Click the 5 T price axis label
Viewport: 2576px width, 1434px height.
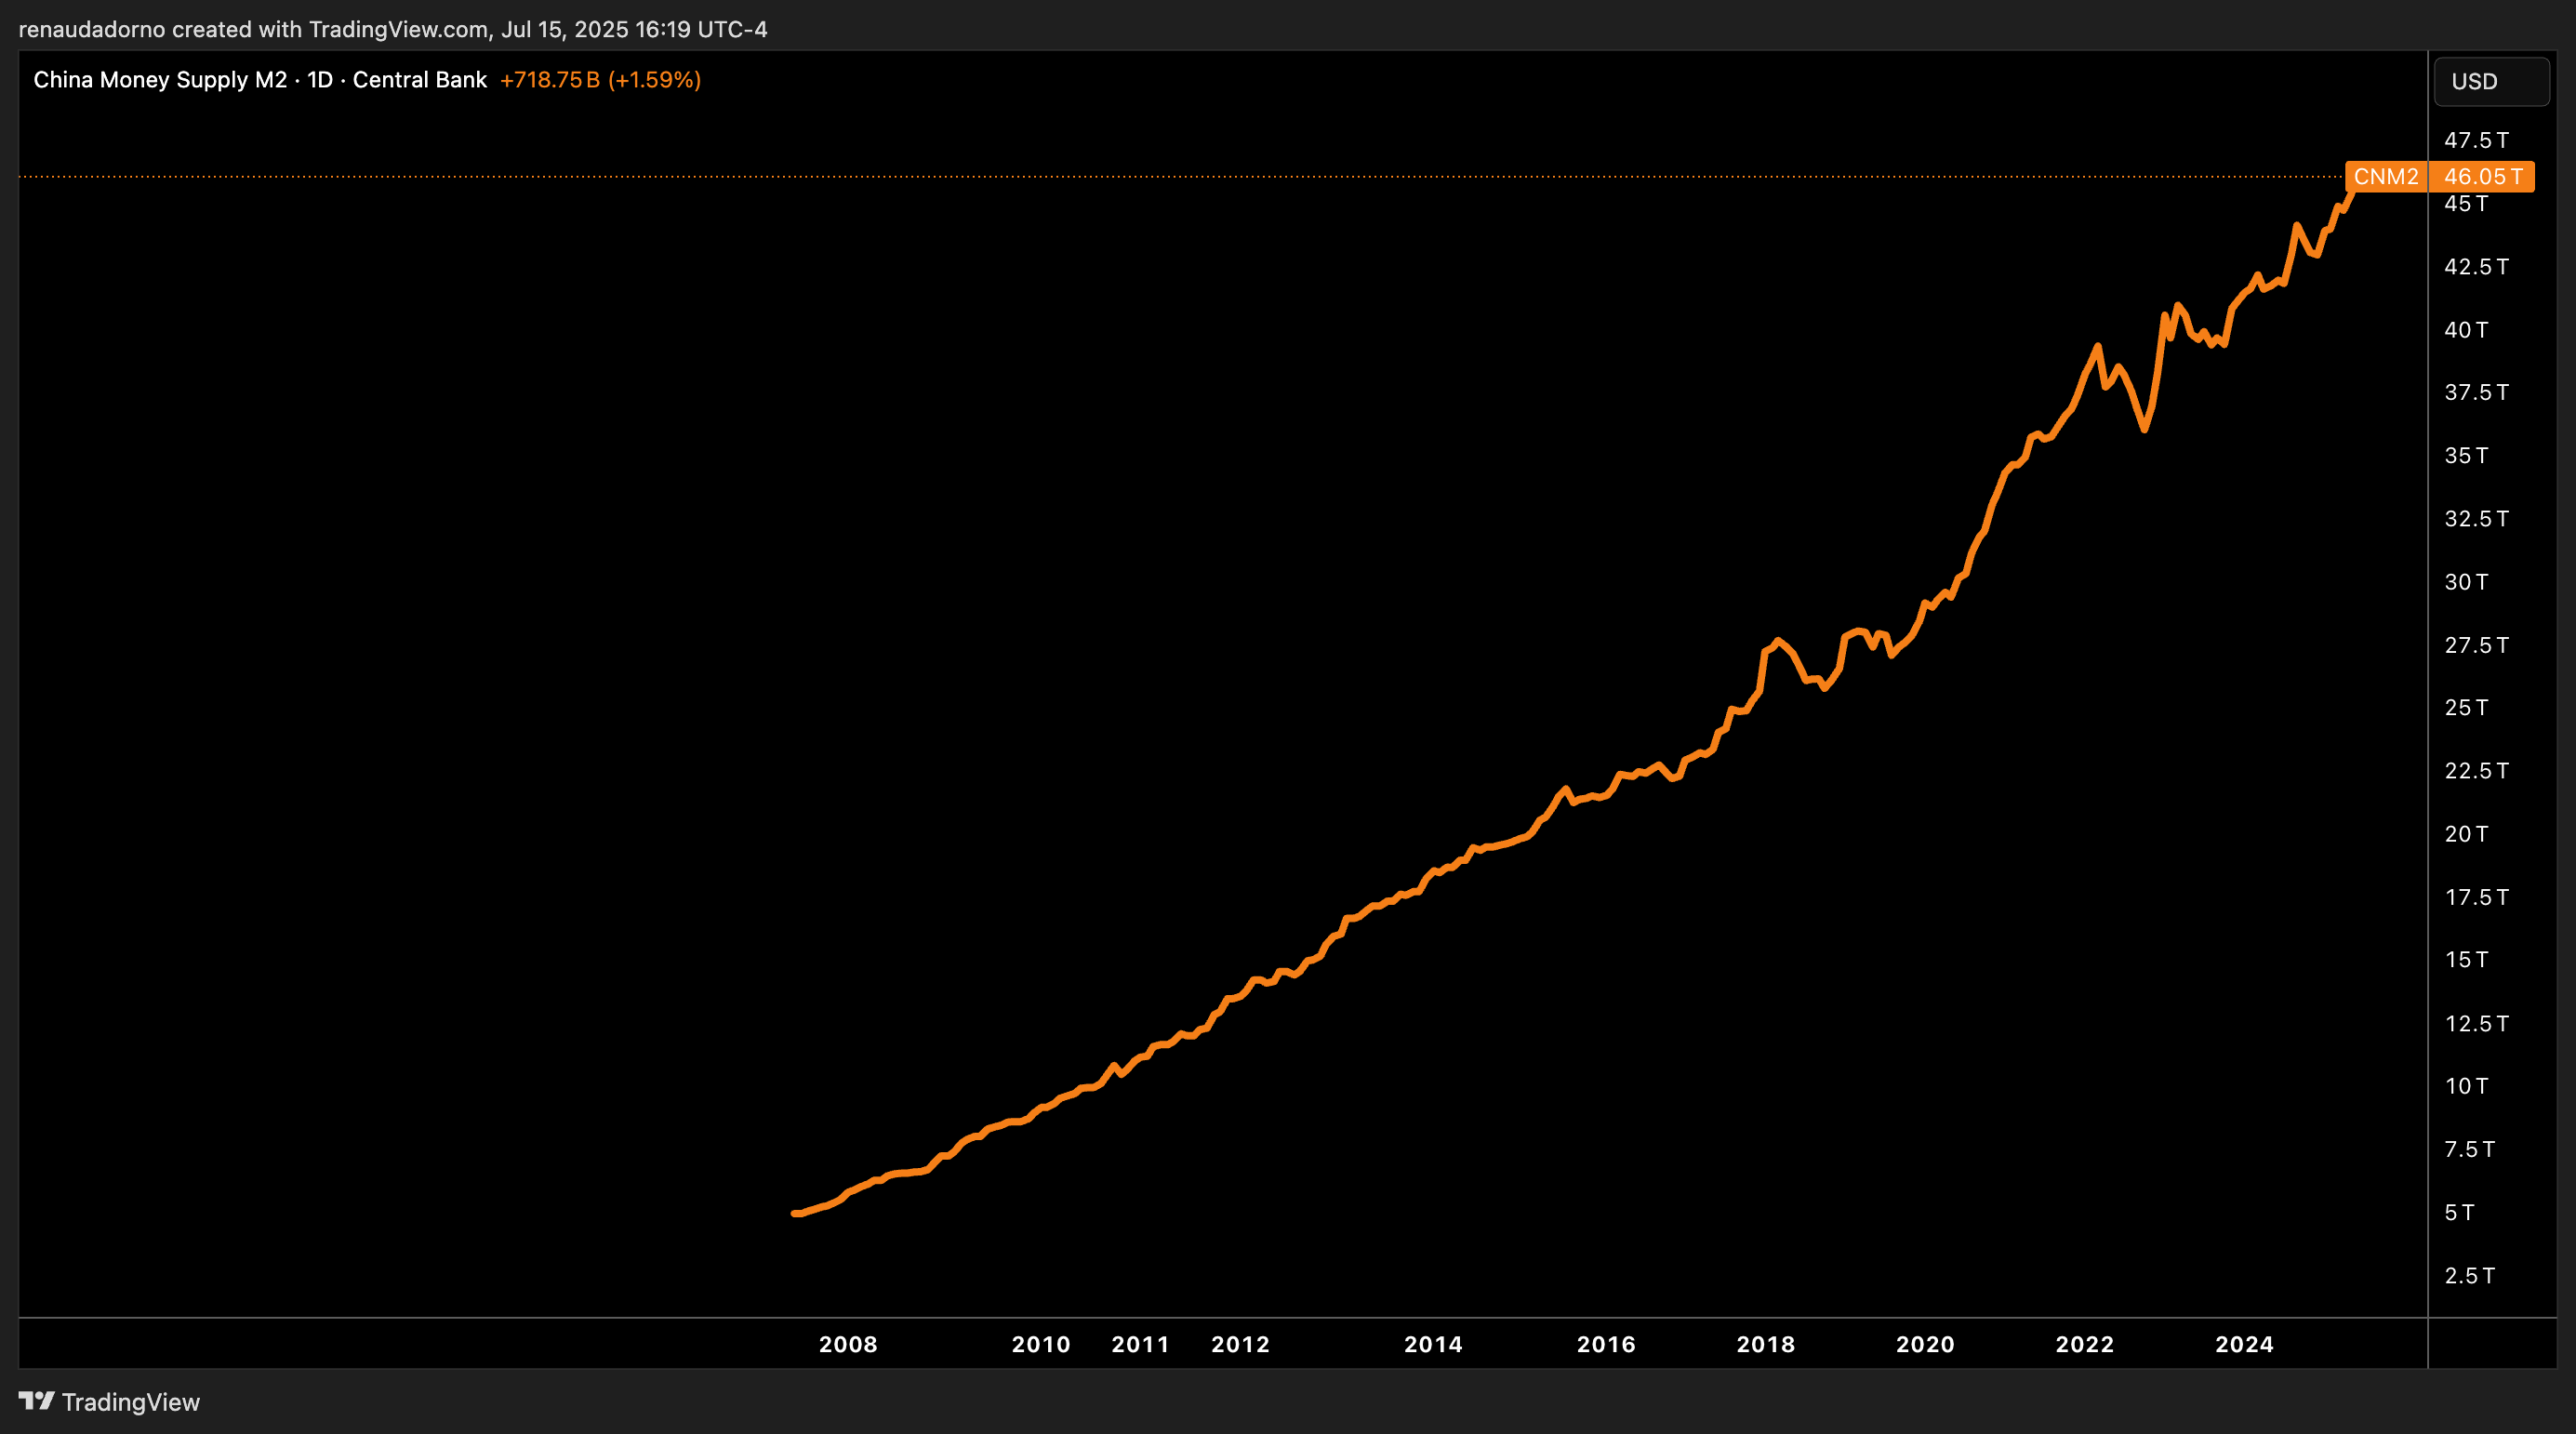click(x=2459, y=1212)
